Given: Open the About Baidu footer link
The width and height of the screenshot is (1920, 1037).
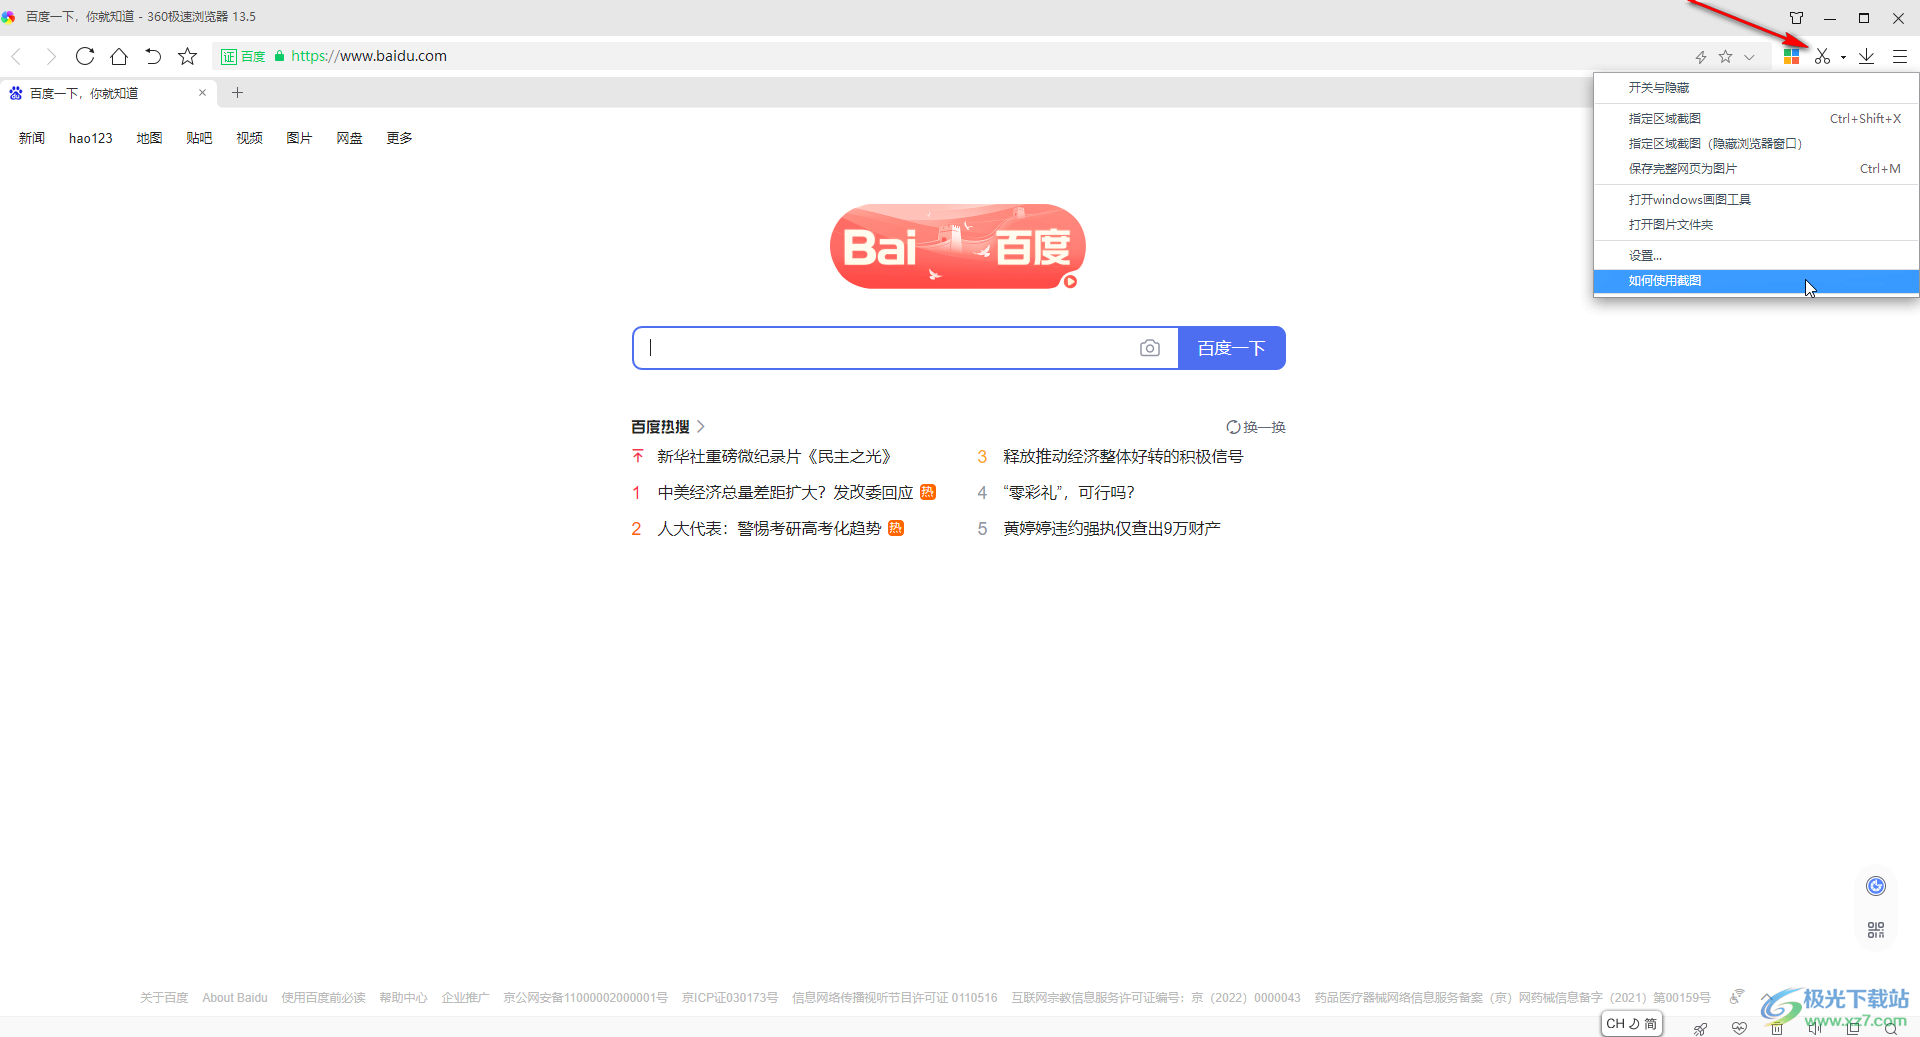Looking at the screenshot, I should (235, 998).
